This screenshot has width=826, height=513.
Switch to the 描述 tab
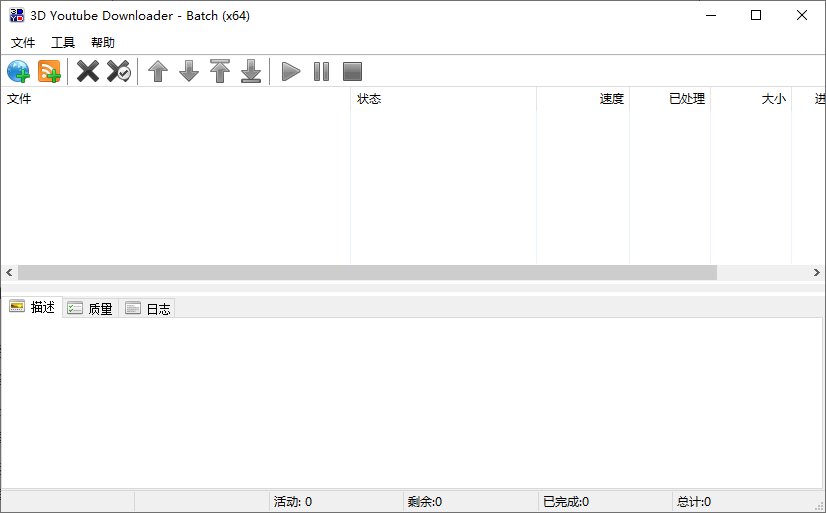point(32,307)
